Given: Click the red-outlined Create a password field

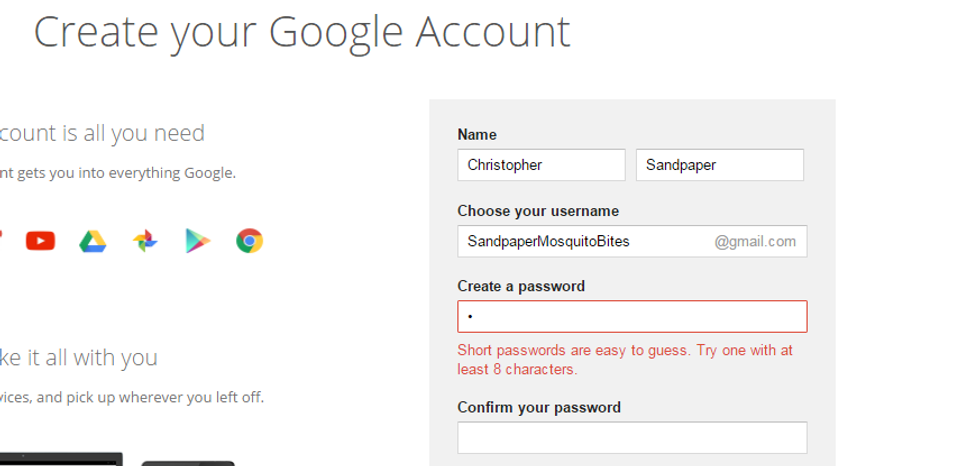Looking at the screenshot, I should pos(632,317).
